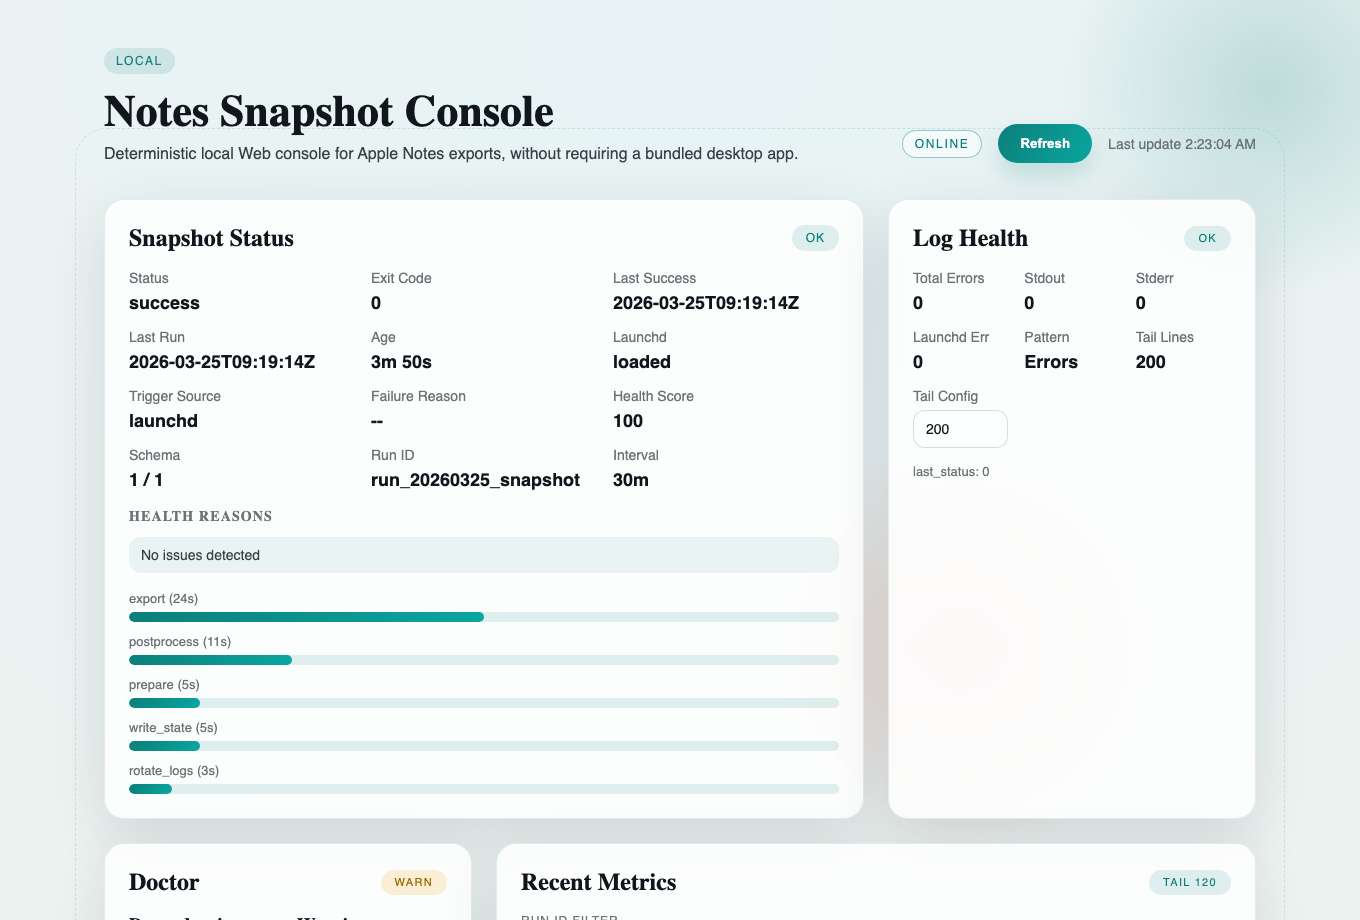
Task: Click the last_status: 0 text
Action: click(950, 471)
